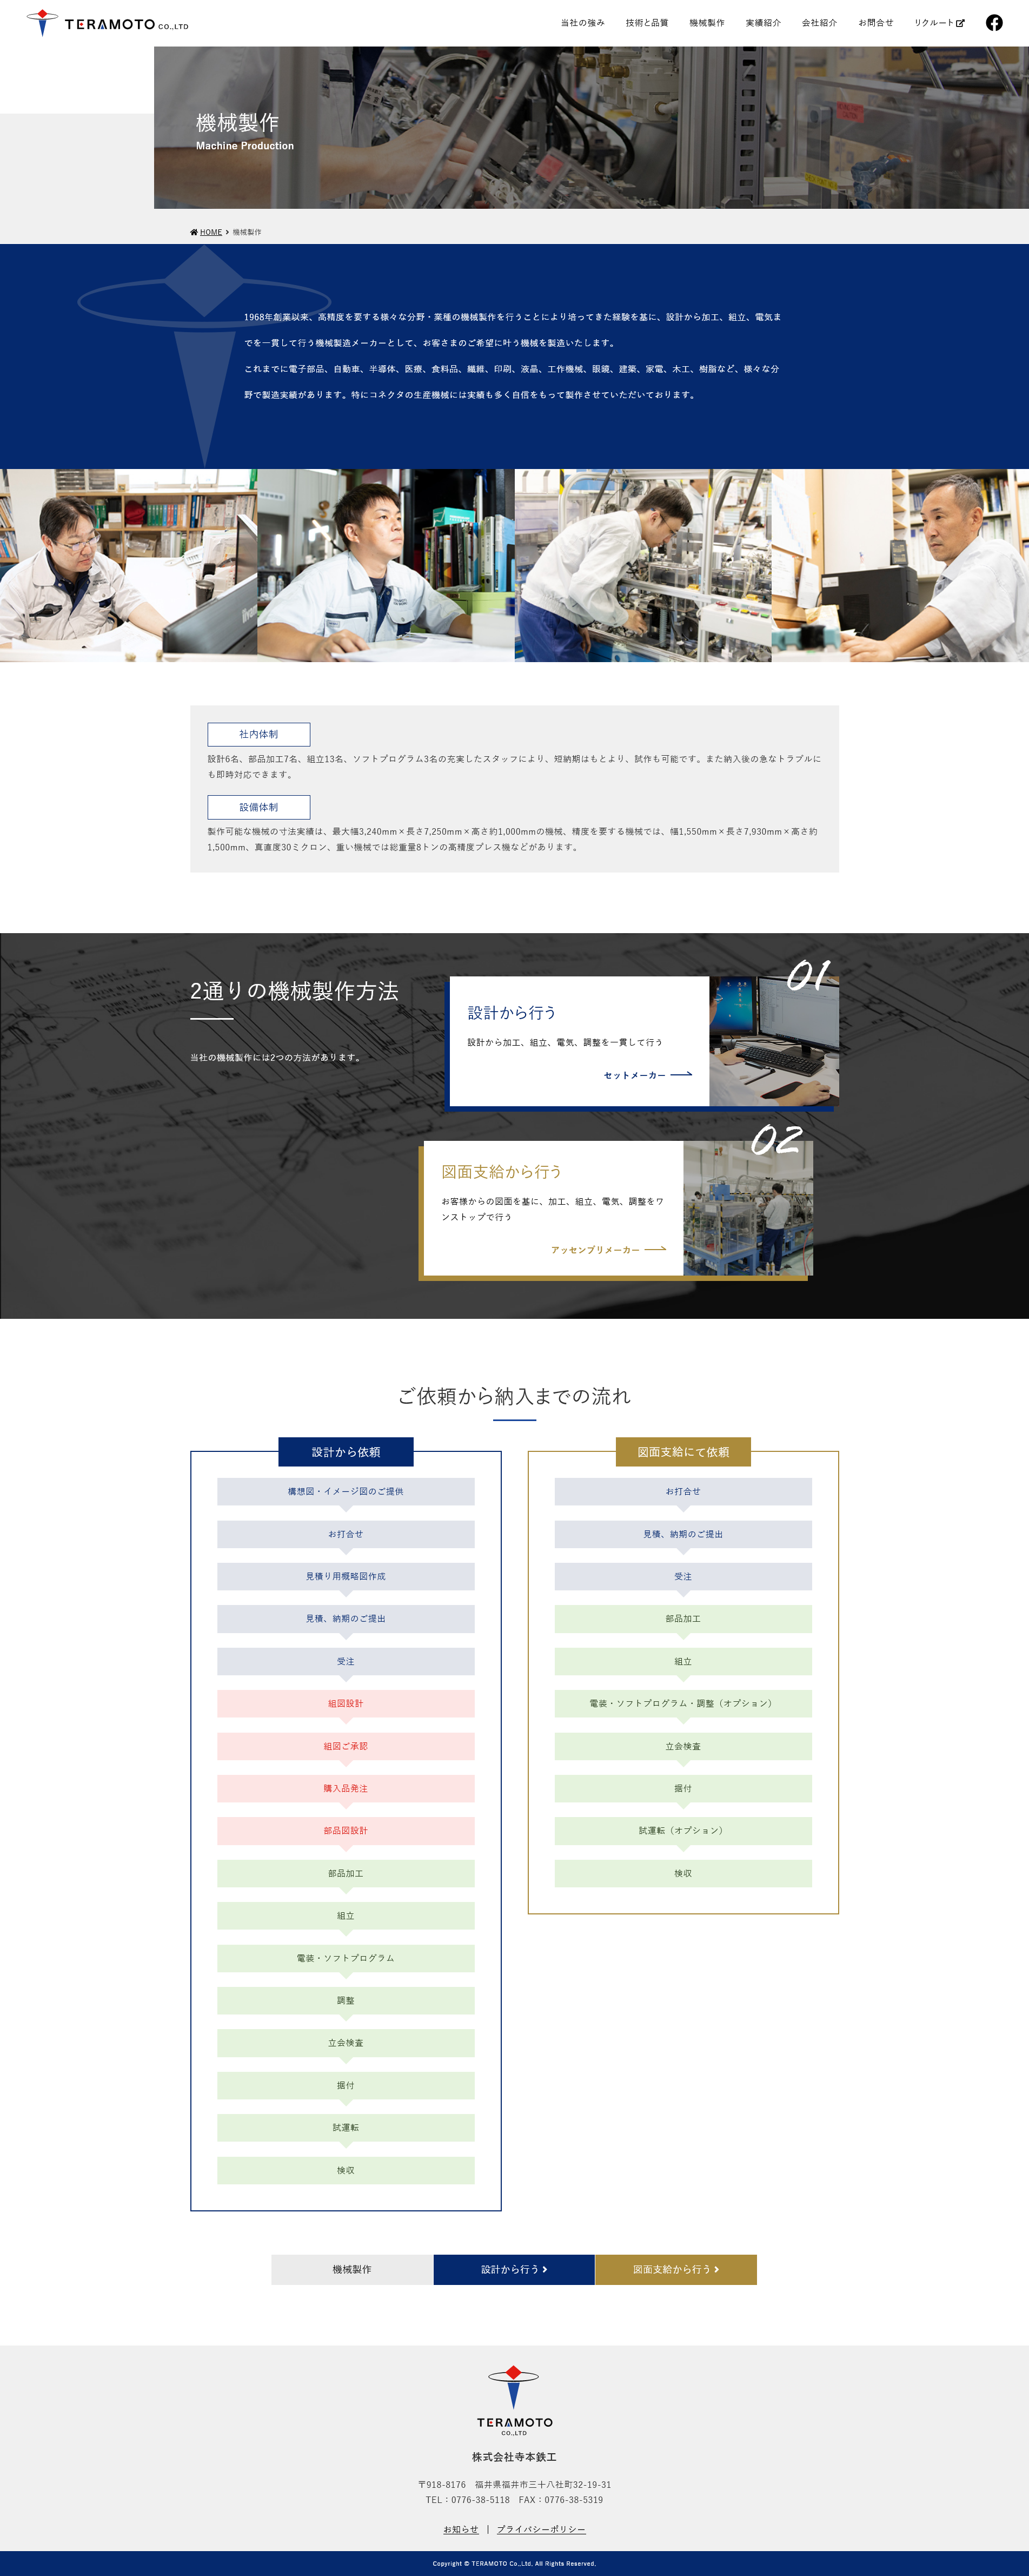Click the home icon in the breadcrumb
The width and height of the screenshot is (1029, 2576).
tap(193, 232)
